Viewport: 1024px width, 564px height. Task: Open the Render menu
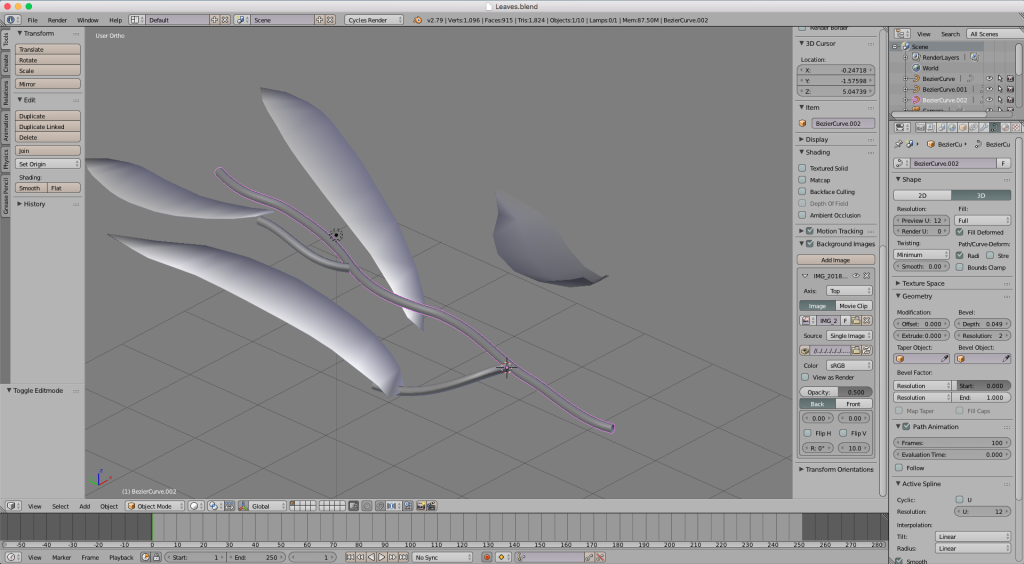tap(57, 20)
